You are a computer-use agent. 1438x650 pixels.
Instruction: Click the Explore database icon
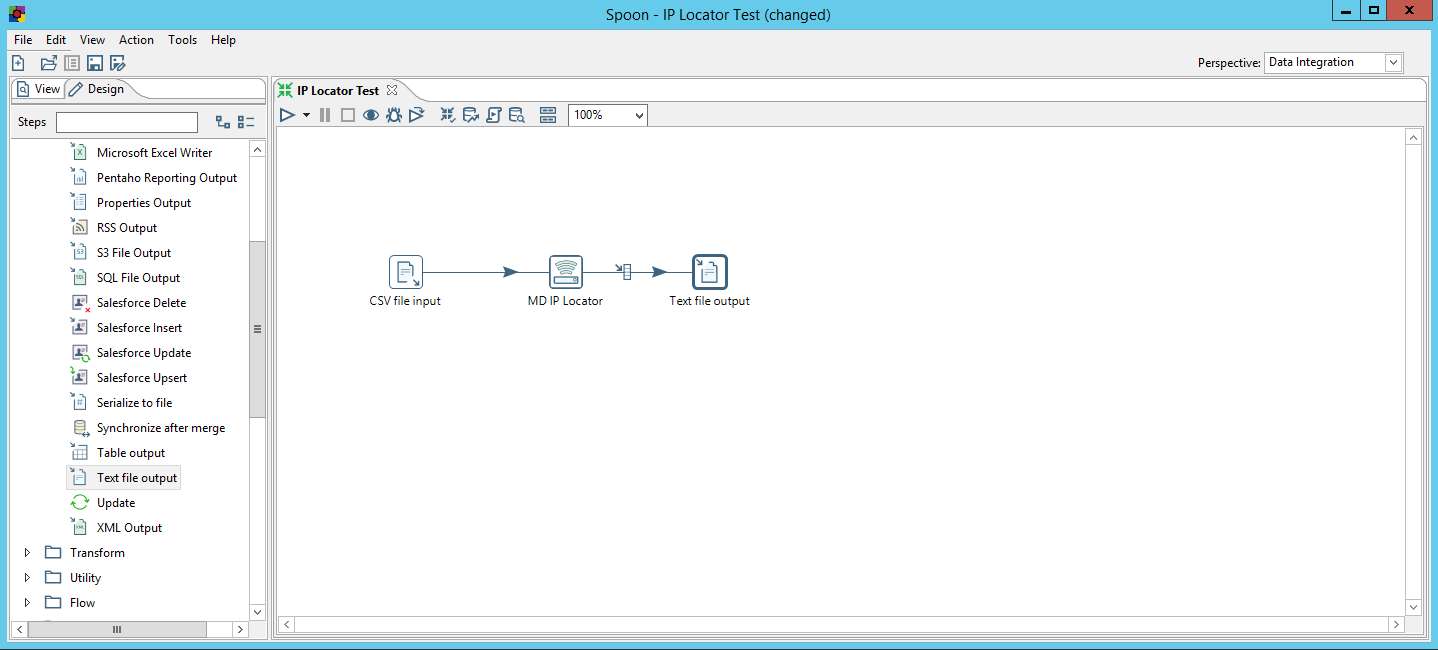tap(516, 115)
